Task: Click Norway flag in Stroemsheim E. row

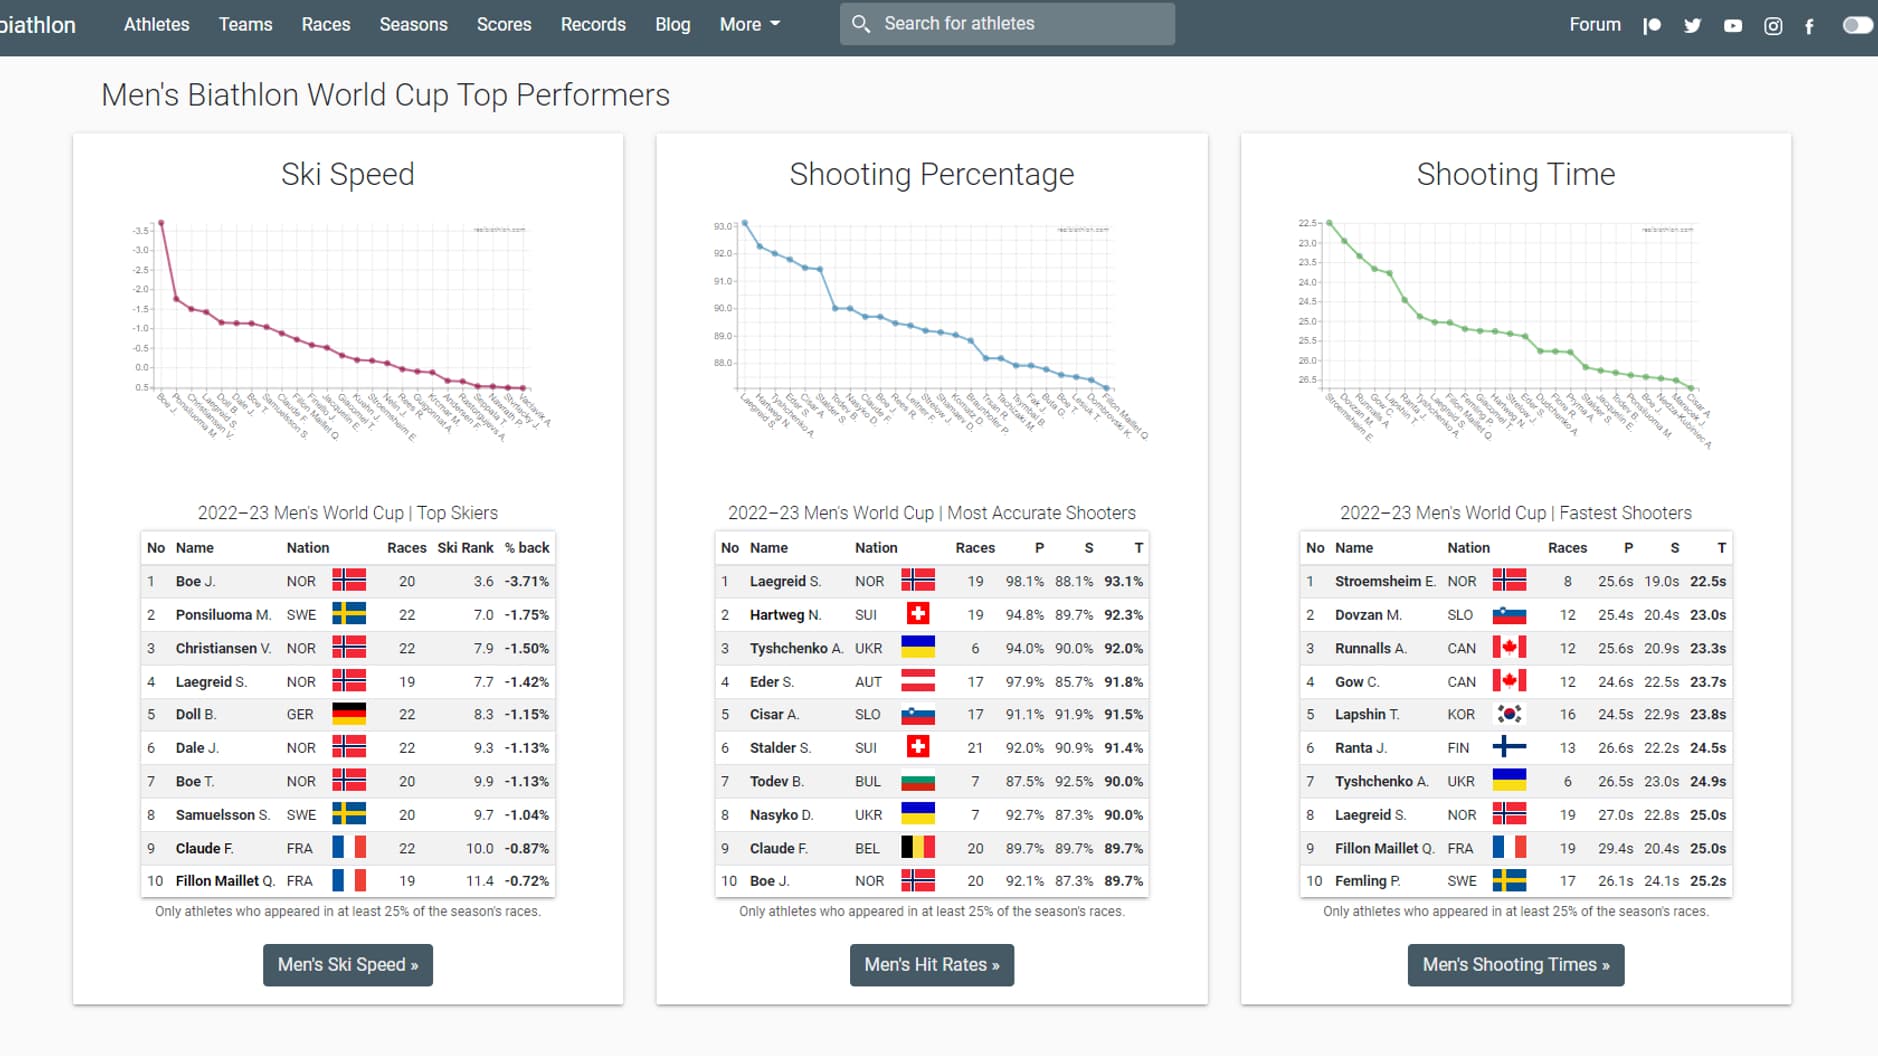Action: pos(1509,580)
